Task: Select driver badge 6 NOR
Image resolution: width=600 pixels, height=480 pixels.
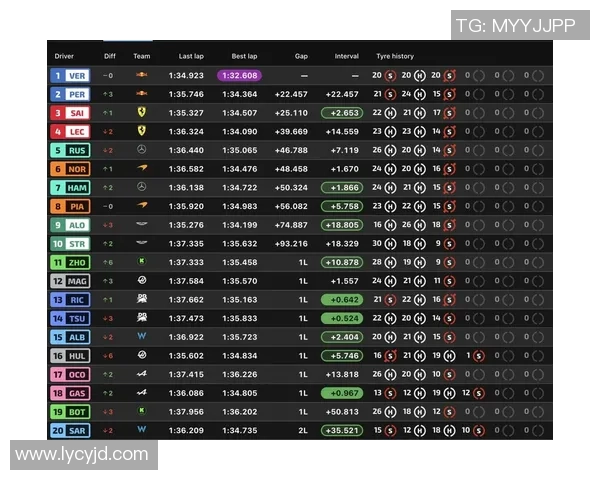Action: pos(70,169)
